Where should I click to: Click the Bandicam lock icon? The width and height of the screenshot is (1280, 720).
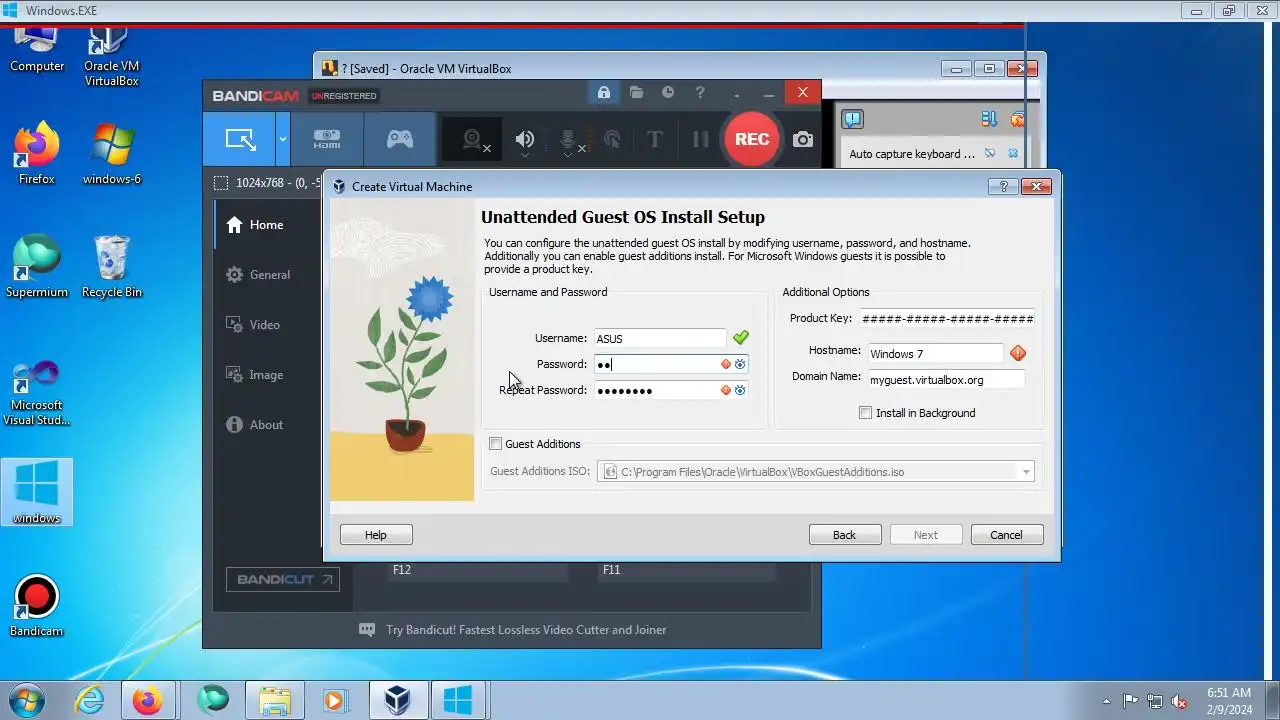pos(604,93)
